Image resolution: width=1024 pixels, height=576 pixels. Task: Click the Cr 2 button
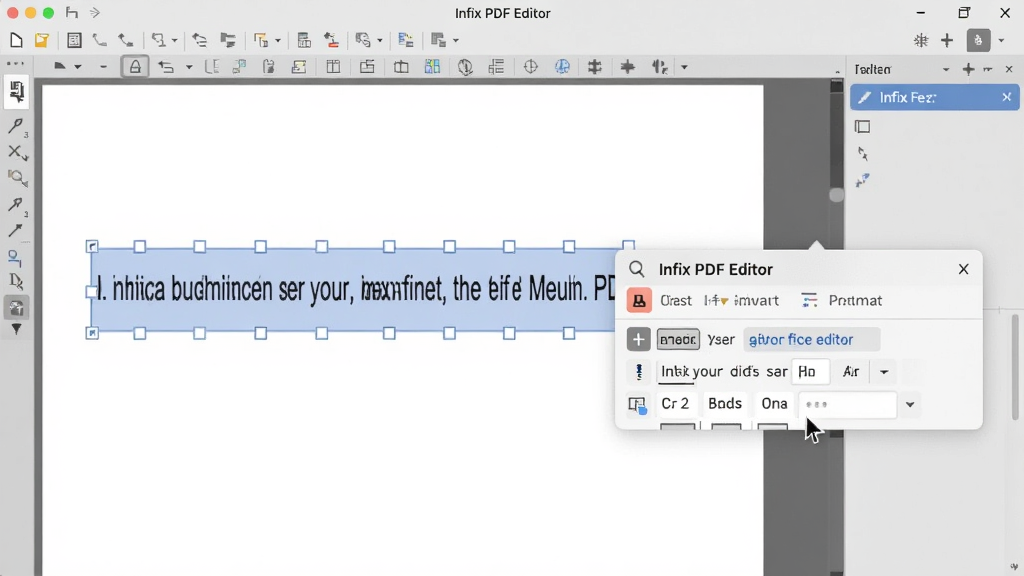[x=675, y=404]
